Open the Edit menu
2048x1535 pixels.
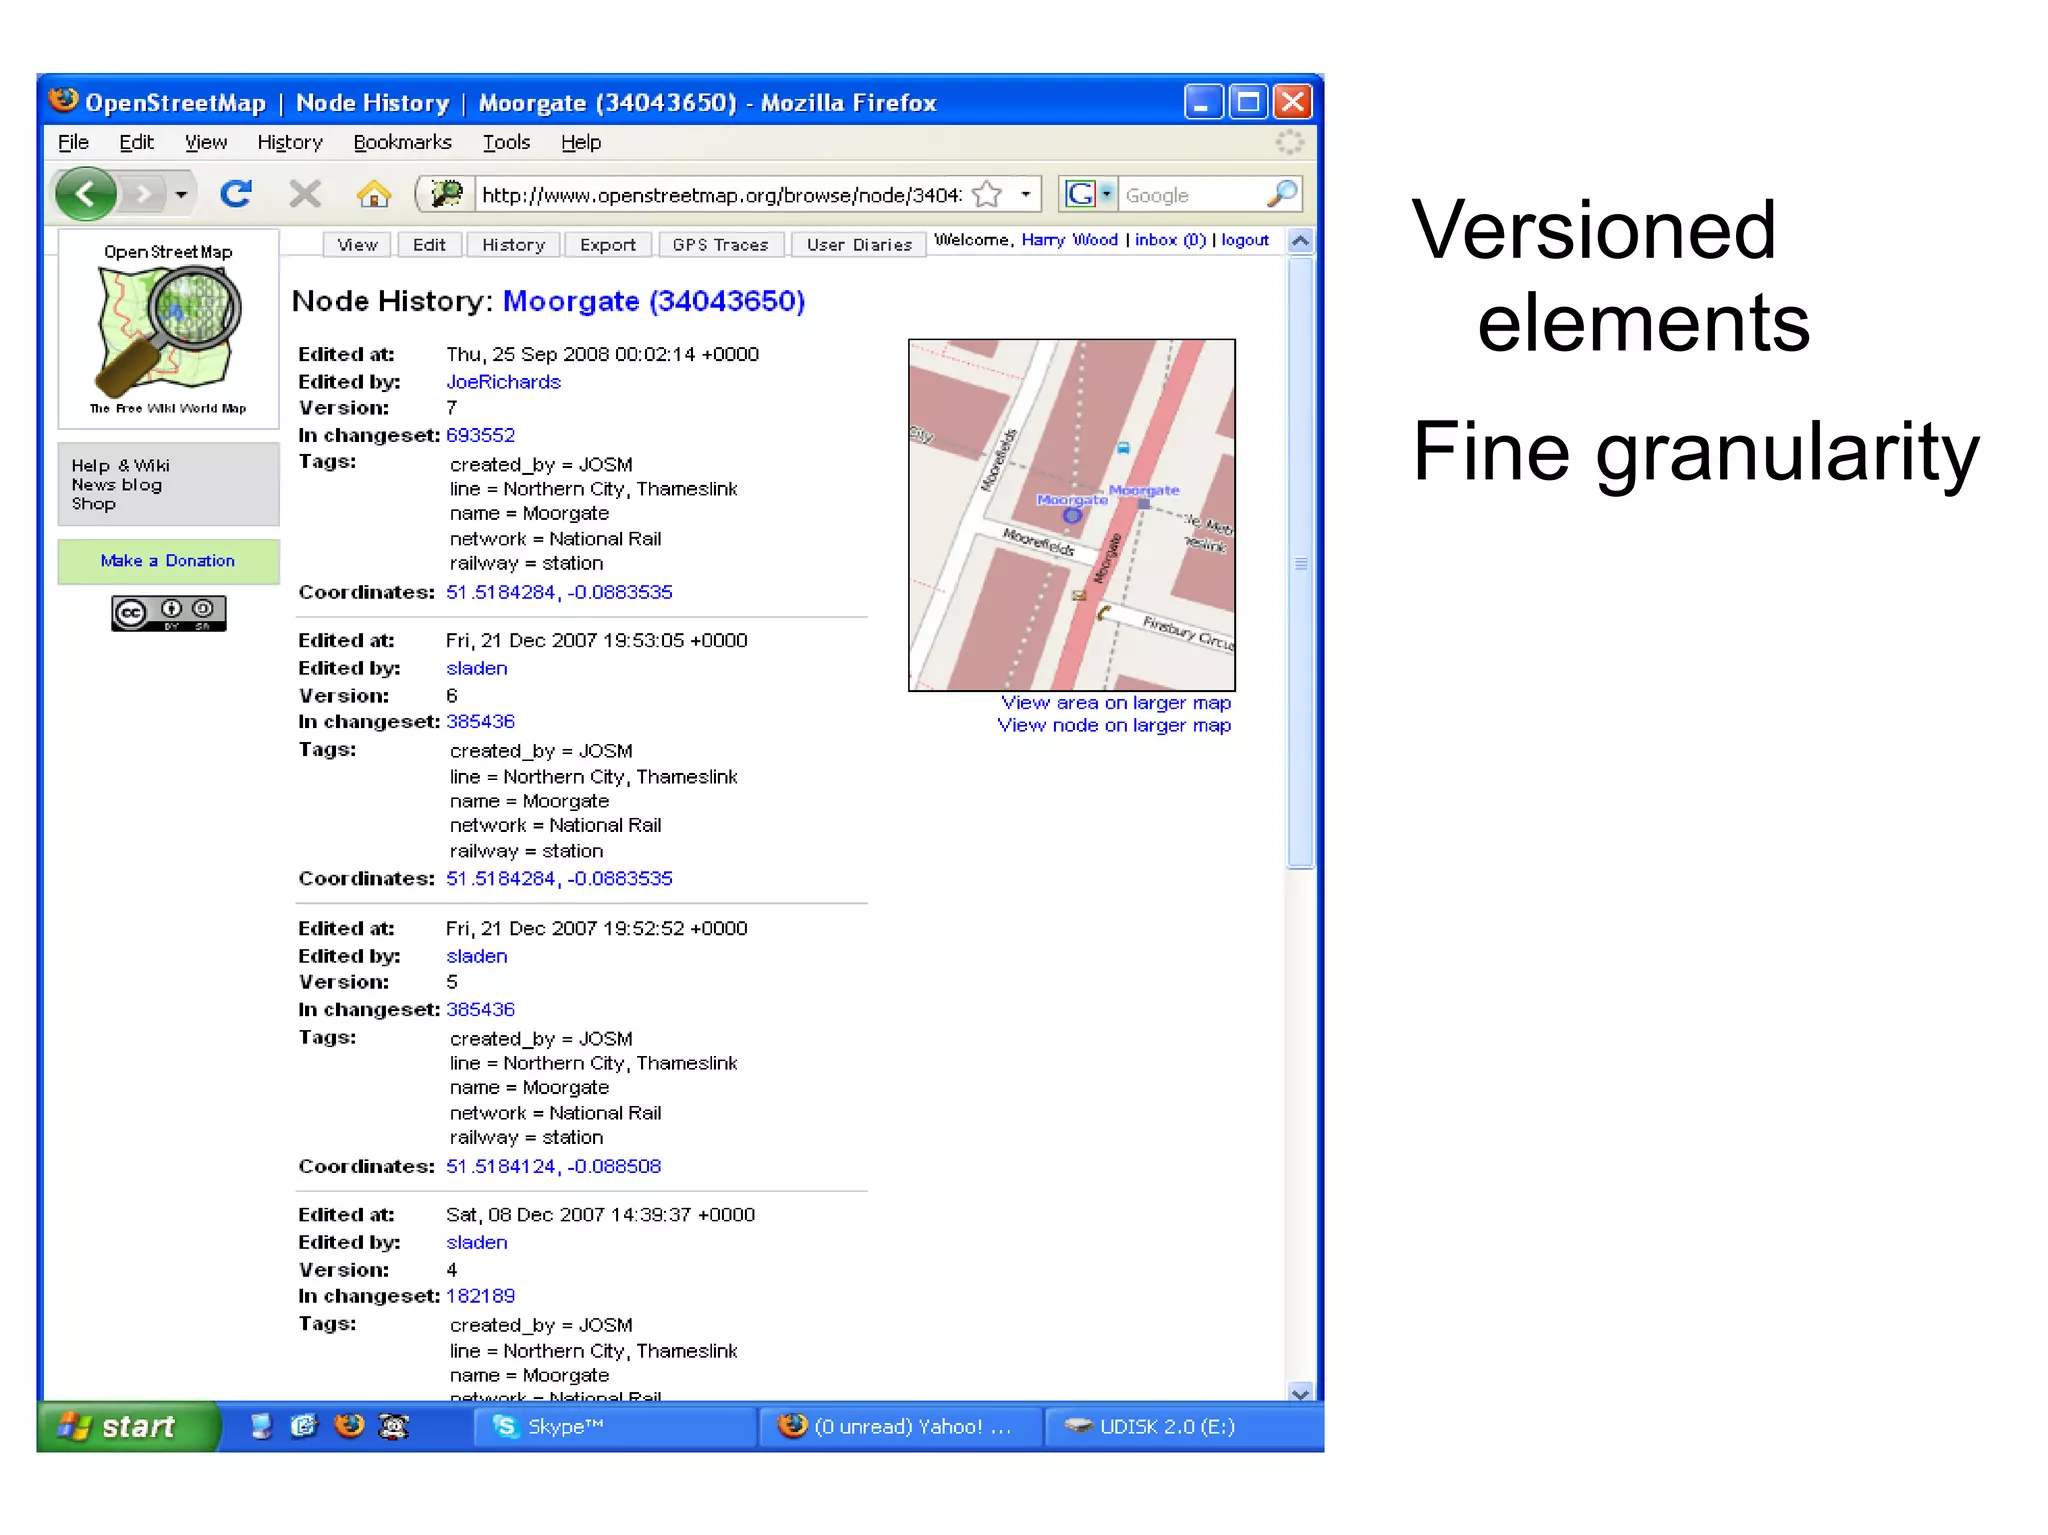(136, 142)
